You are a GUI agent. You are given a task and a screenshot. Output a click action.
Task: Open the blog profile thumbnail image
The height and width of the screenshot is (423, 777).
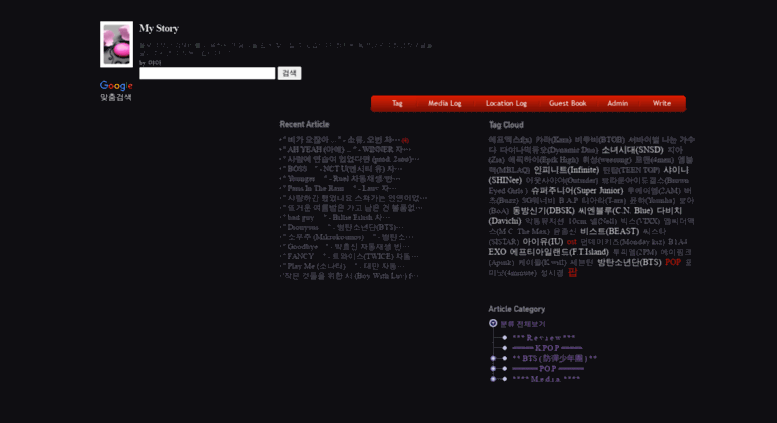tap(116, 44)
